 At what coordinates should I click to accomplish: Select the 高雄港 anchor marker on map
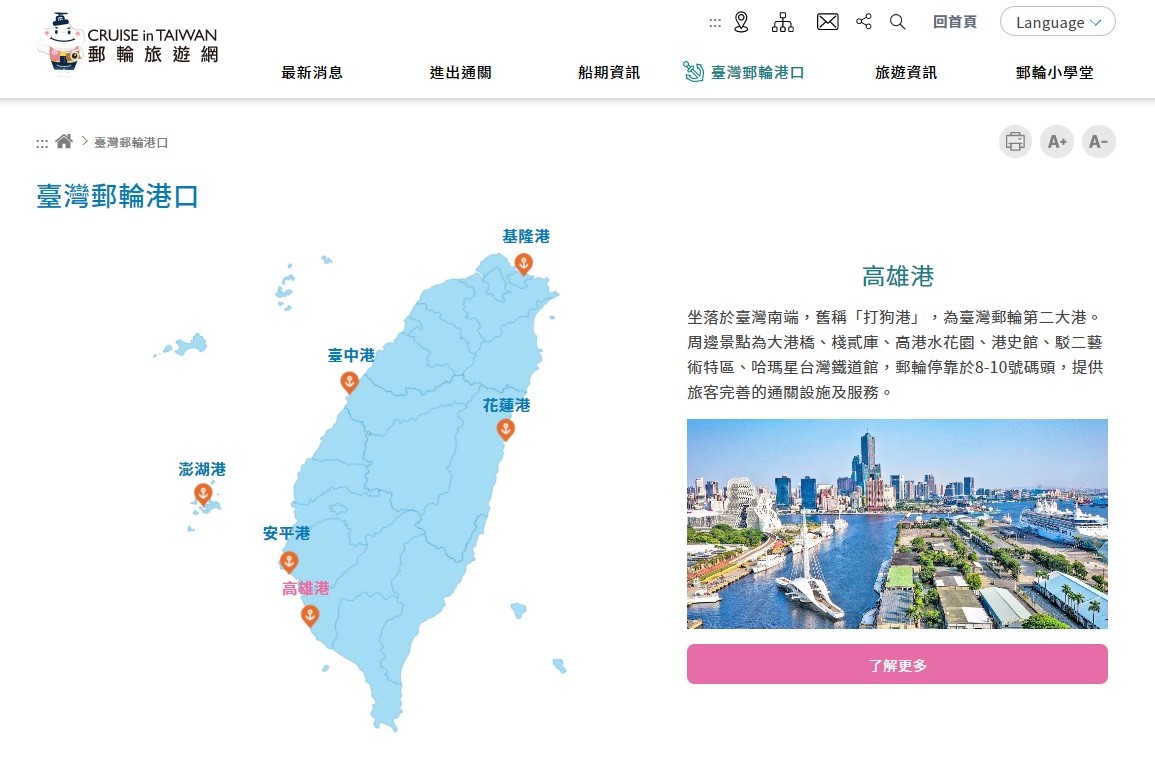click(x=310, y=616)
